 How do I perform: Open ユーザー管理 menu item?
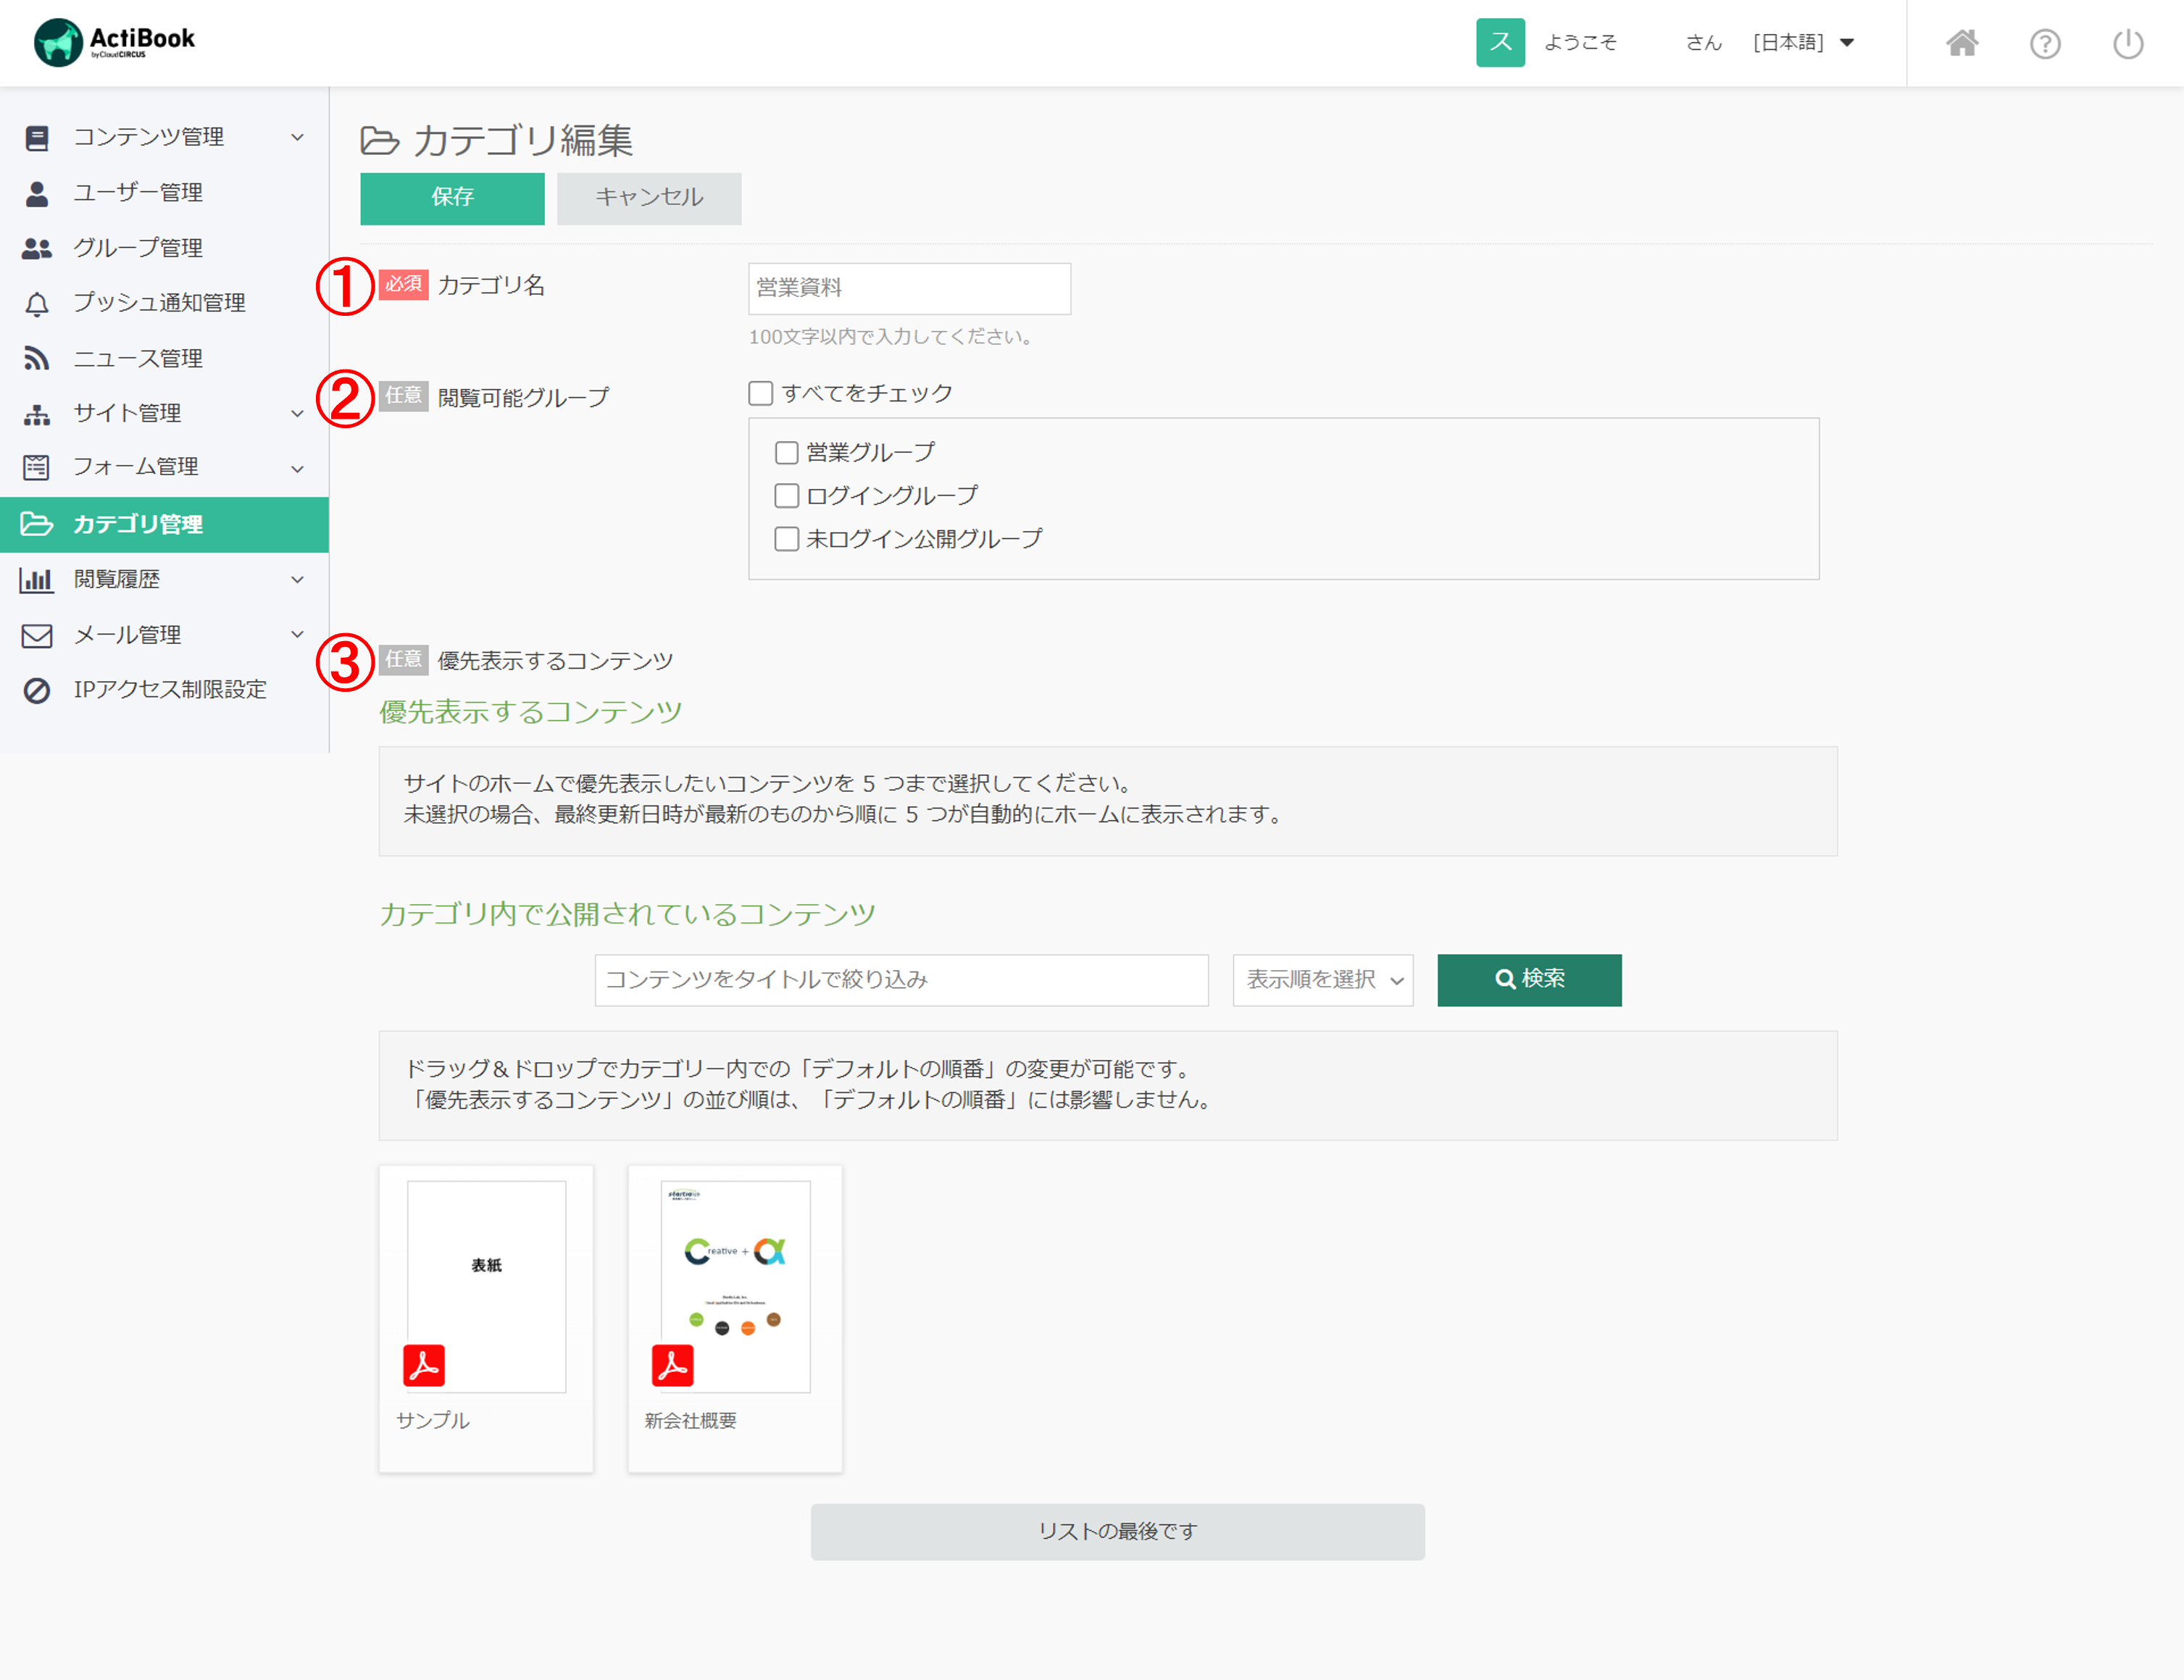click(x=164, y=193)
